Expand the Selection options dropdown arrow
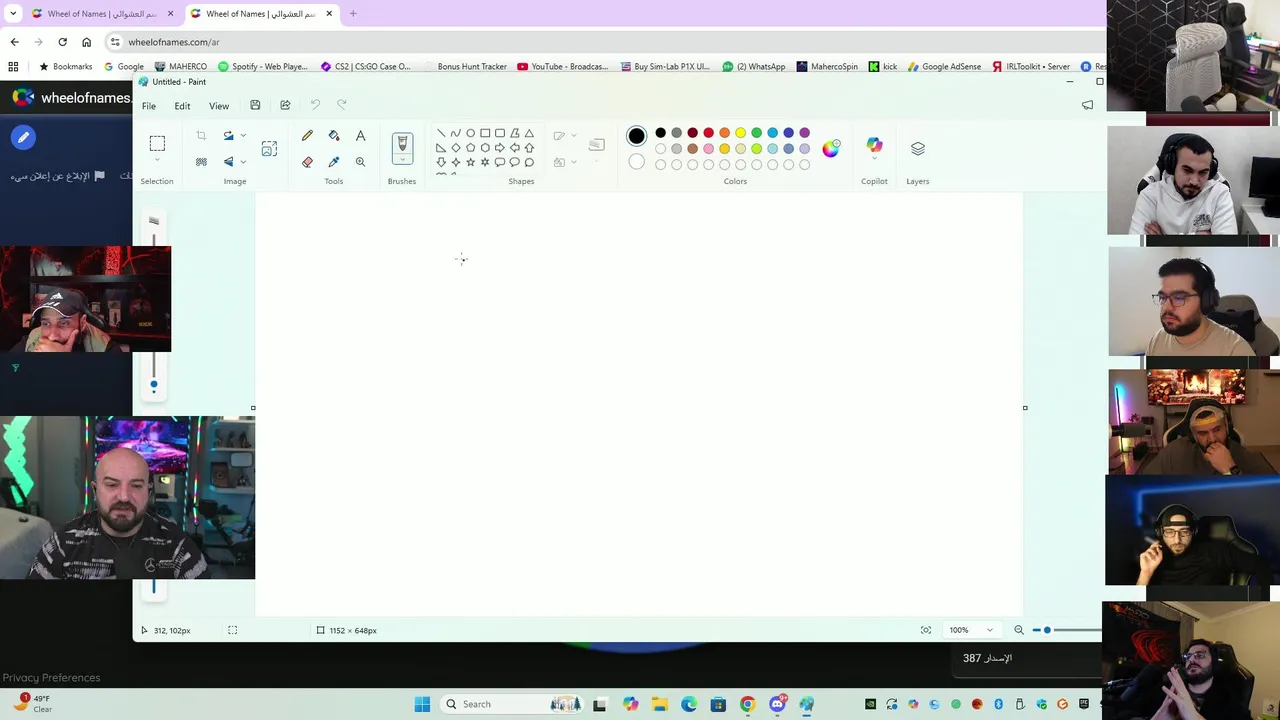Viewport: 1280px width, 720px height. [157, 161]
